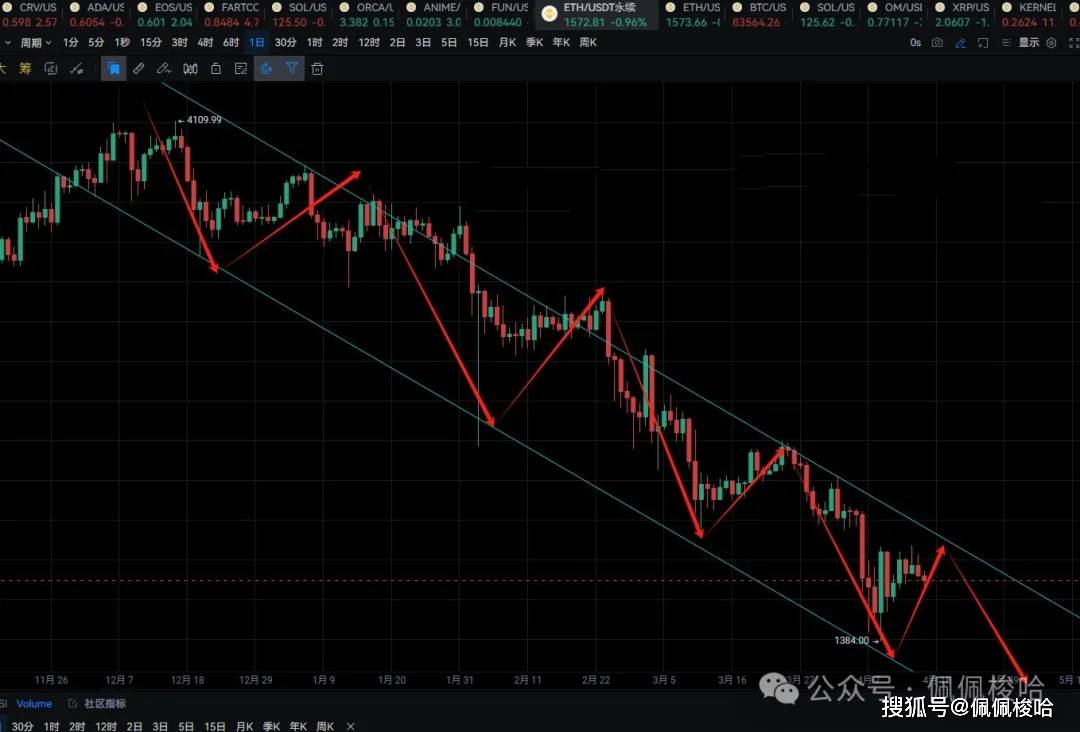Enter fullscreen mode via top-right icon
The width and height of the screenshot is (1080, 732).
1071,43
